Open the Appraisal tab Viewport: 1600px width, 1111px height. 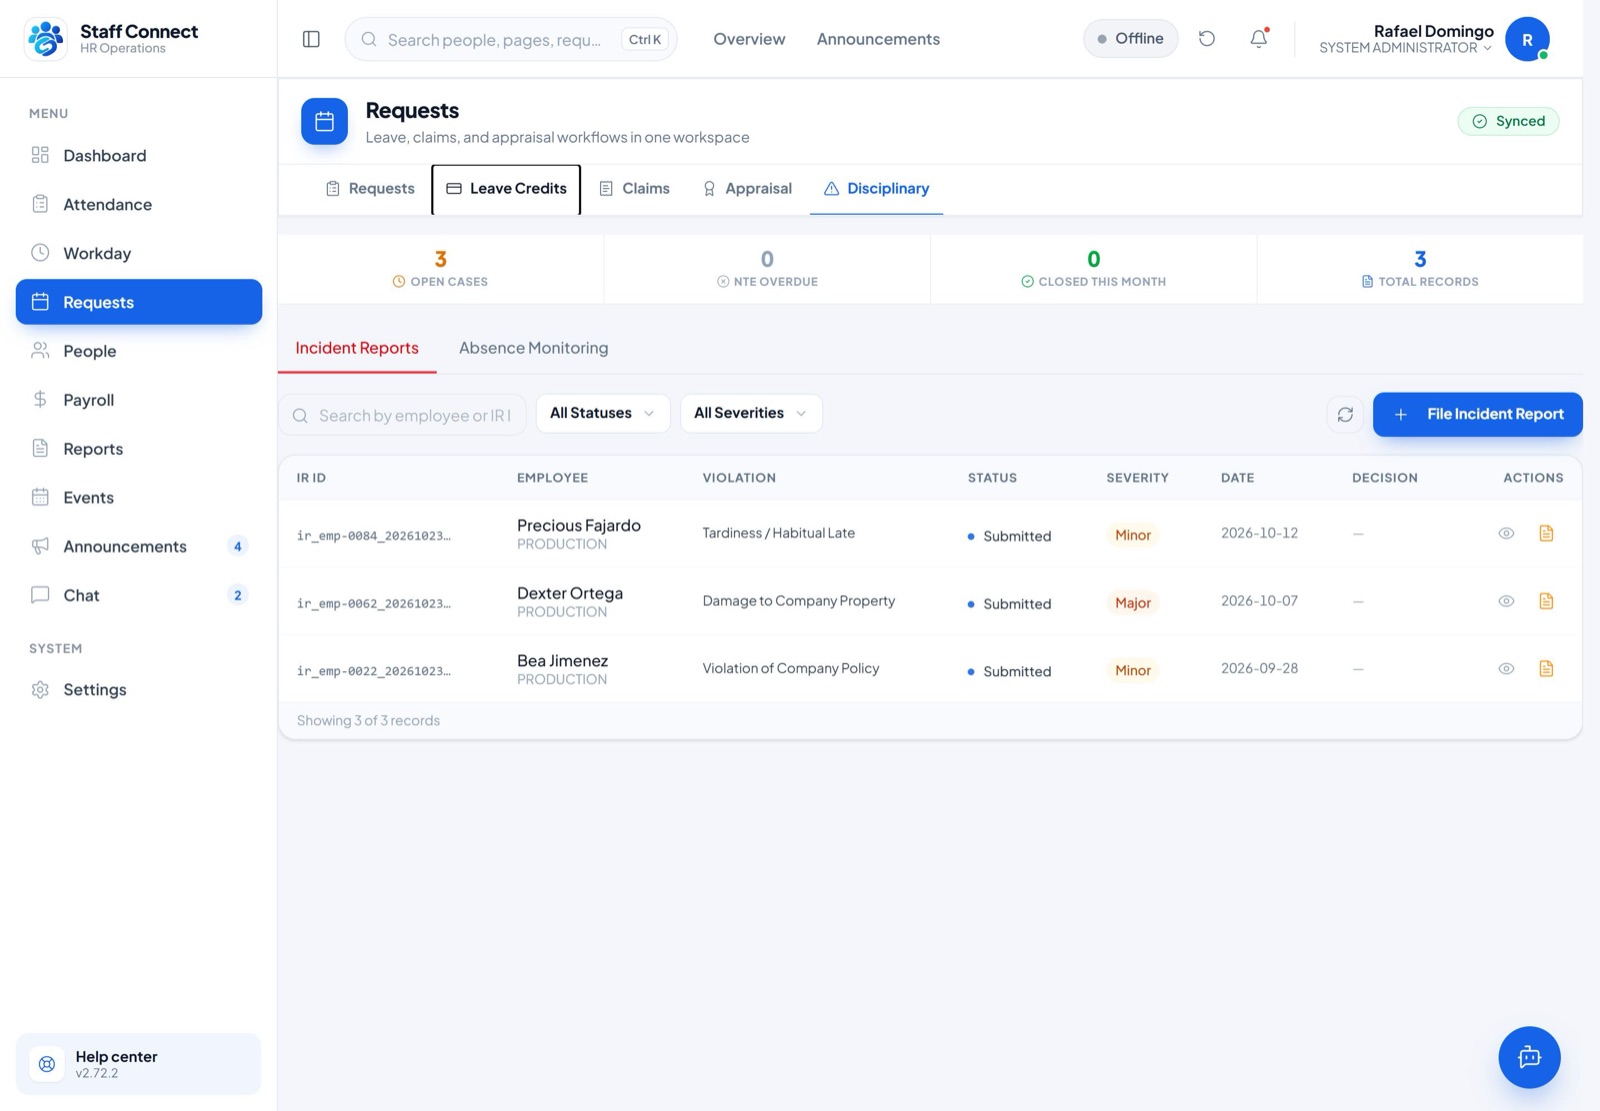pyautogui.click(x=747, y=189)
